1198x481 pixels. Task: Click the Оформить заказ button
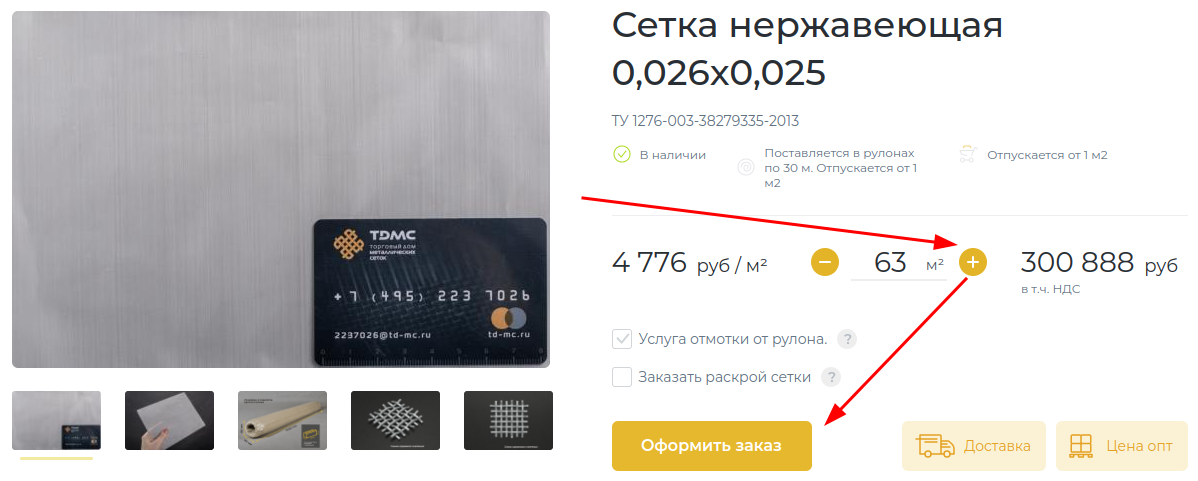[711, 446]
